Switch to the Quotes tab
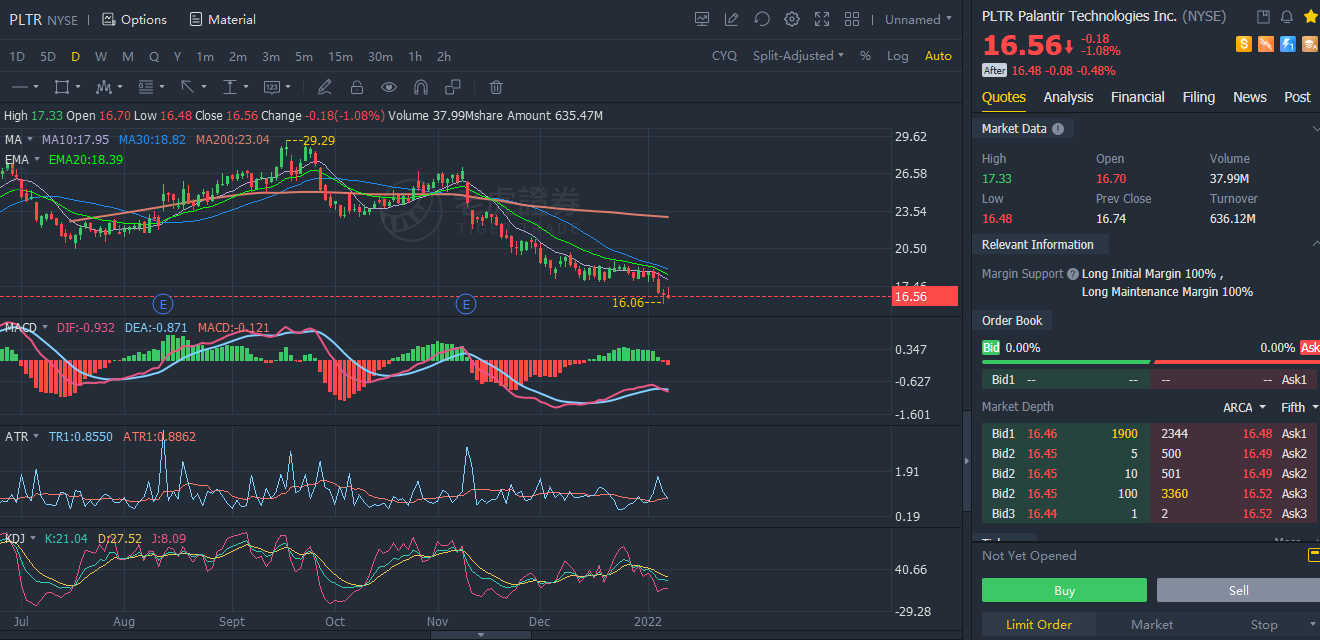Viewport: 1320px width, 640px height. click(1003, 97)
